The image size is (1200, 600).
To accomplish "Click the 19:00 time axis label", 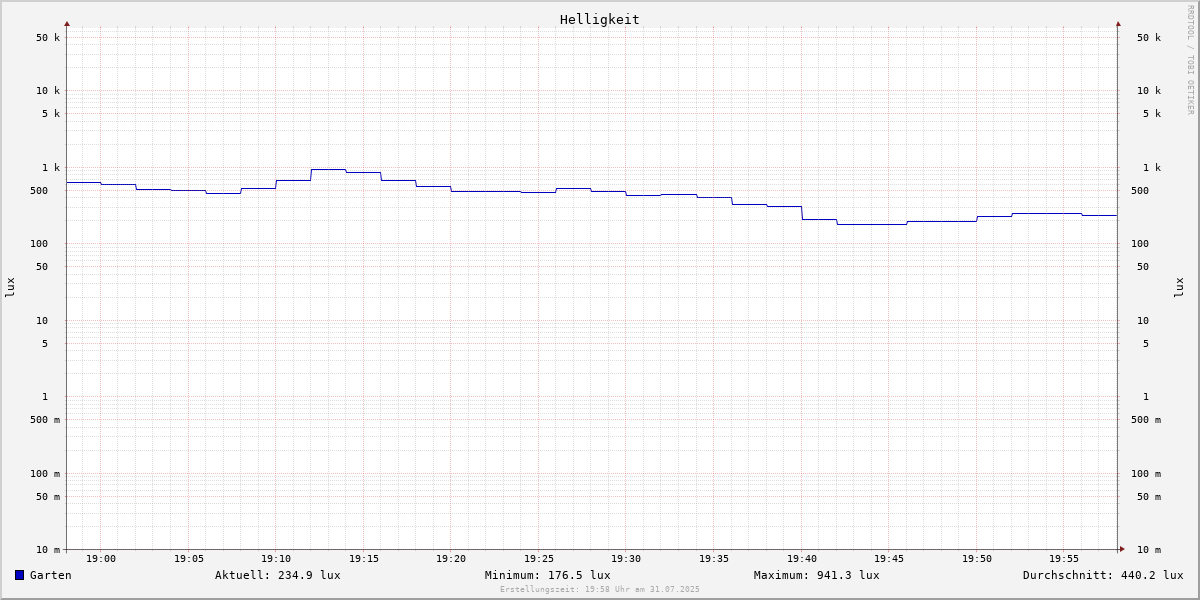I will point(101,559).
